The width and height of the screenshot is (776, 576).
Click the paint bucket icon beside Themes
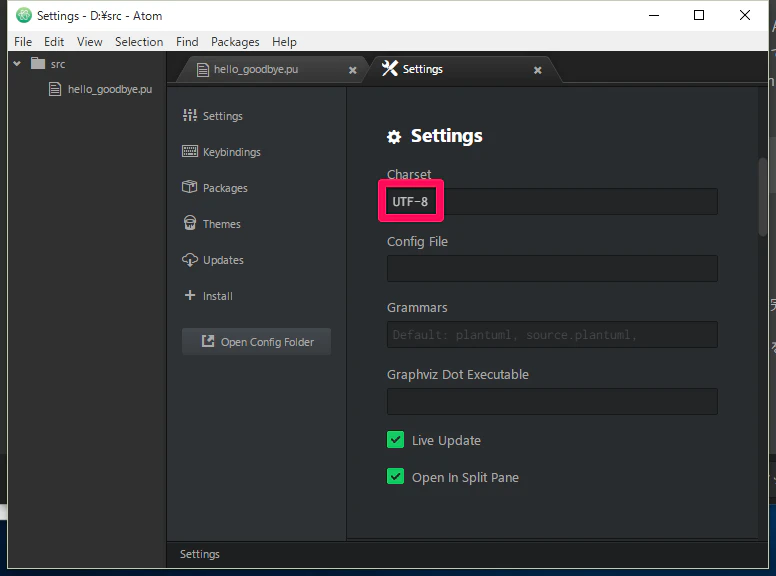(x=190, y=223)
